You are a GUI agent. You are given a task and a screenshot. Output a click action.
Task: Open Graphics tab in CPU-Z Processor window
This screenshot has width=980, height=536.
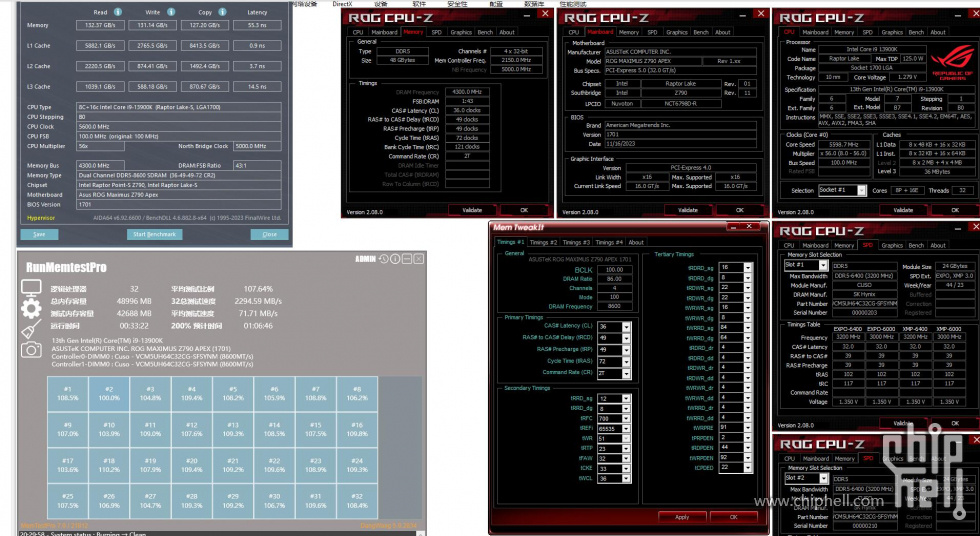click(x=892, y=32)
